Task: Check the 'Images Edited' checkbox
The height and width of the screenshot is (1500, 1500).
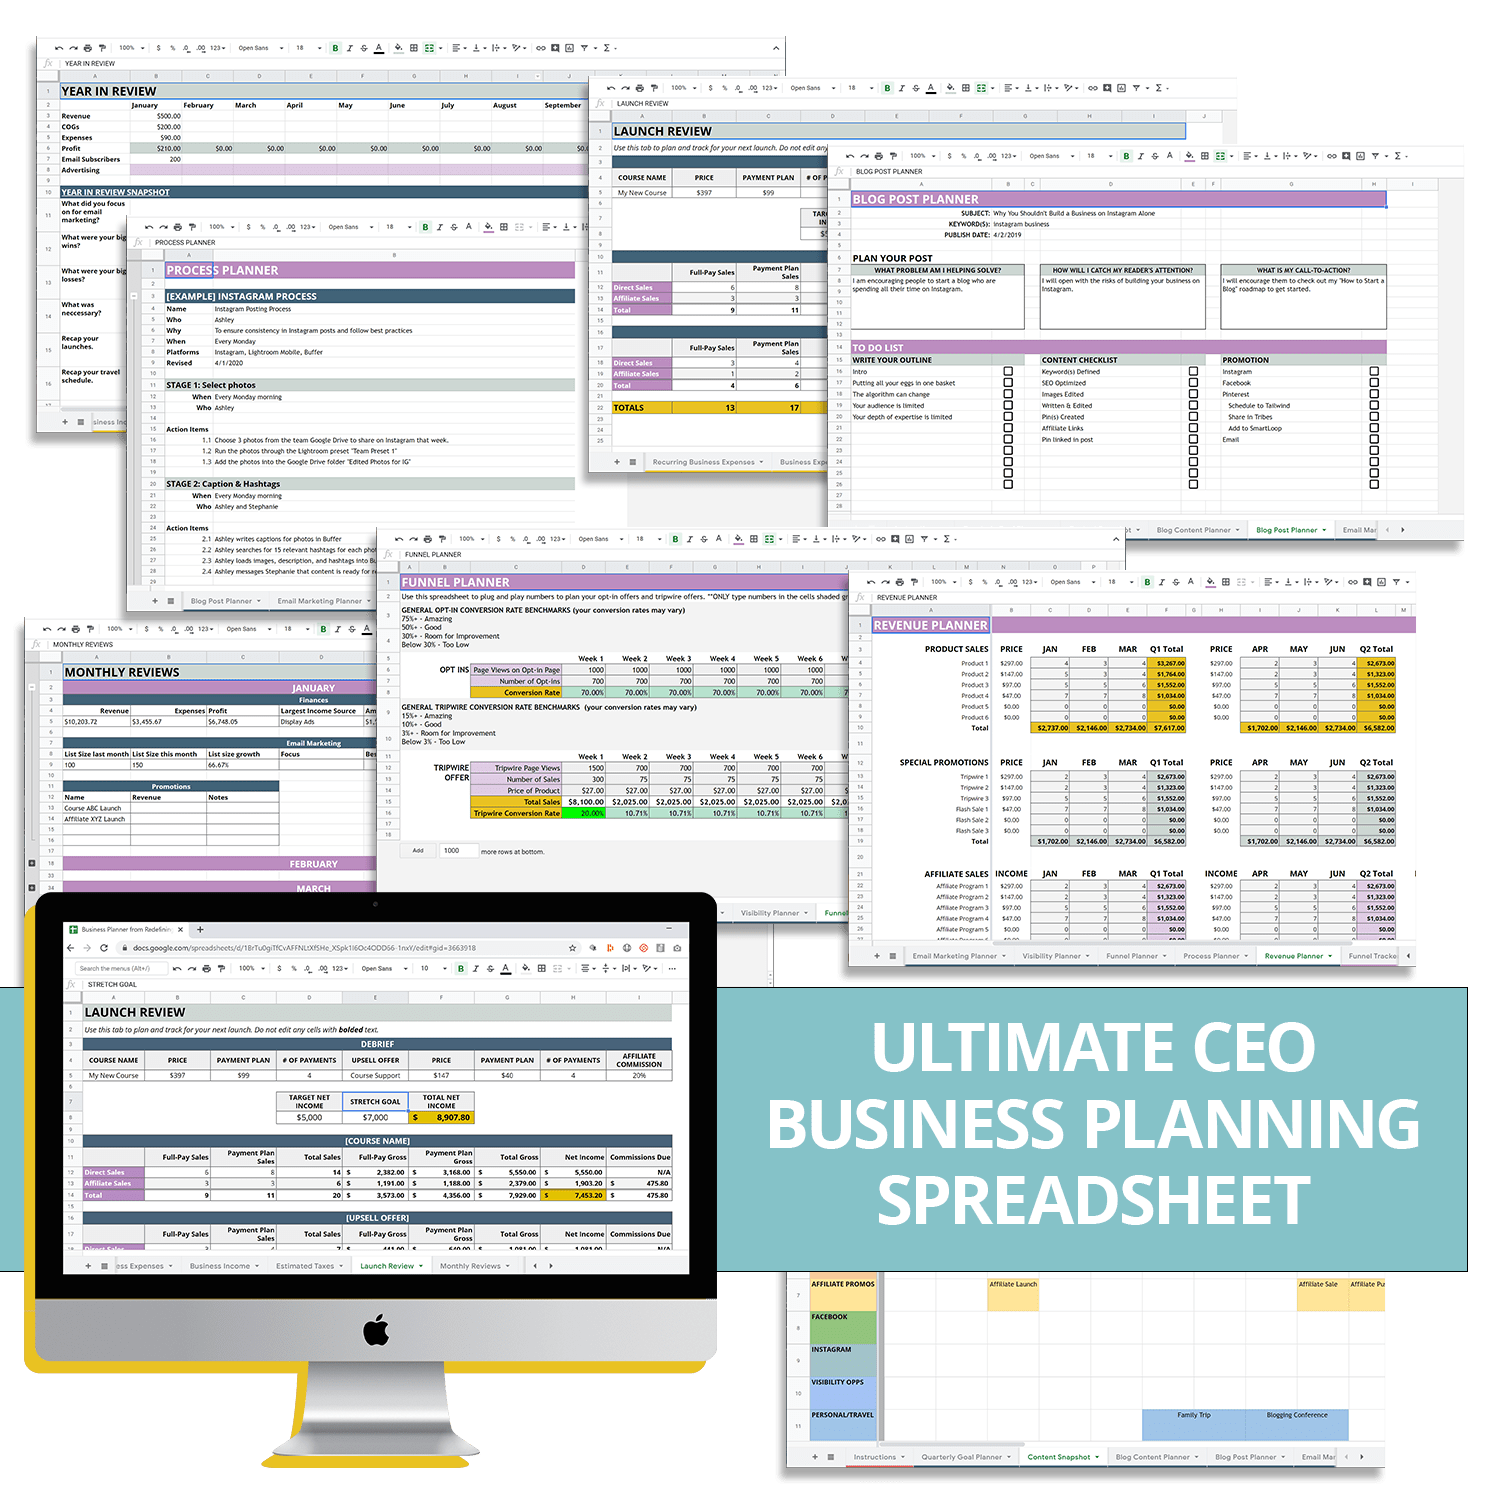Action: click(x=1193, y=394)
